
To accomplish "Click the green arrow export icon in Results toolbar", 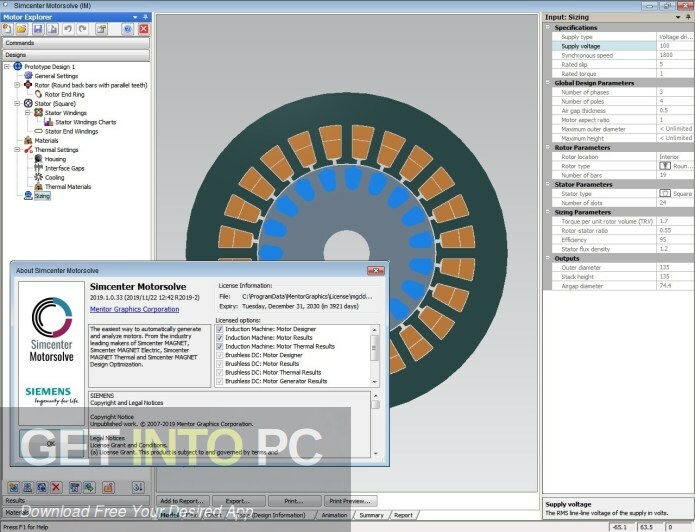I will click(x=89, y=487).
